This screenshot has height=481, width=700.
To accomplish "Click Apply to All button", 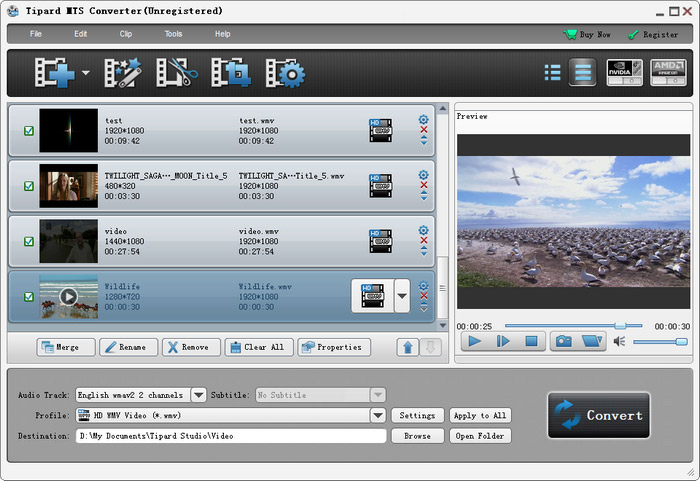I will pos(480,415).
